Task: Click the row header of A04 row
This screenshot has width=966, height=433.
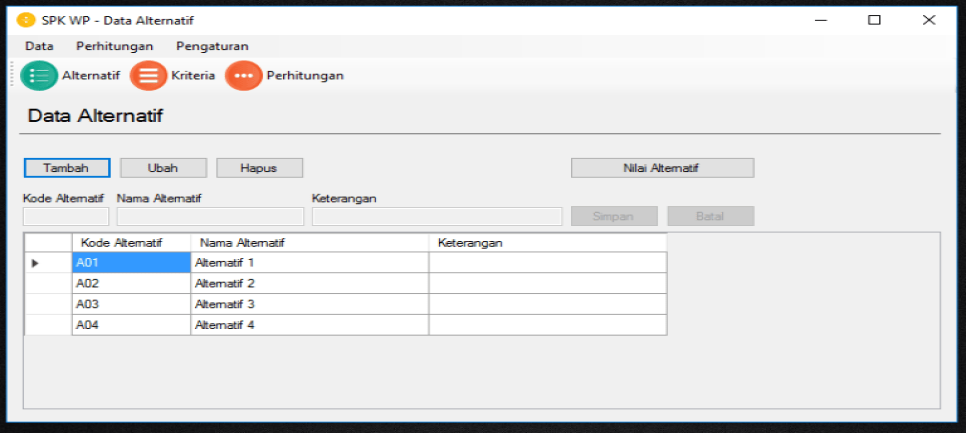Action: [48, 325]
